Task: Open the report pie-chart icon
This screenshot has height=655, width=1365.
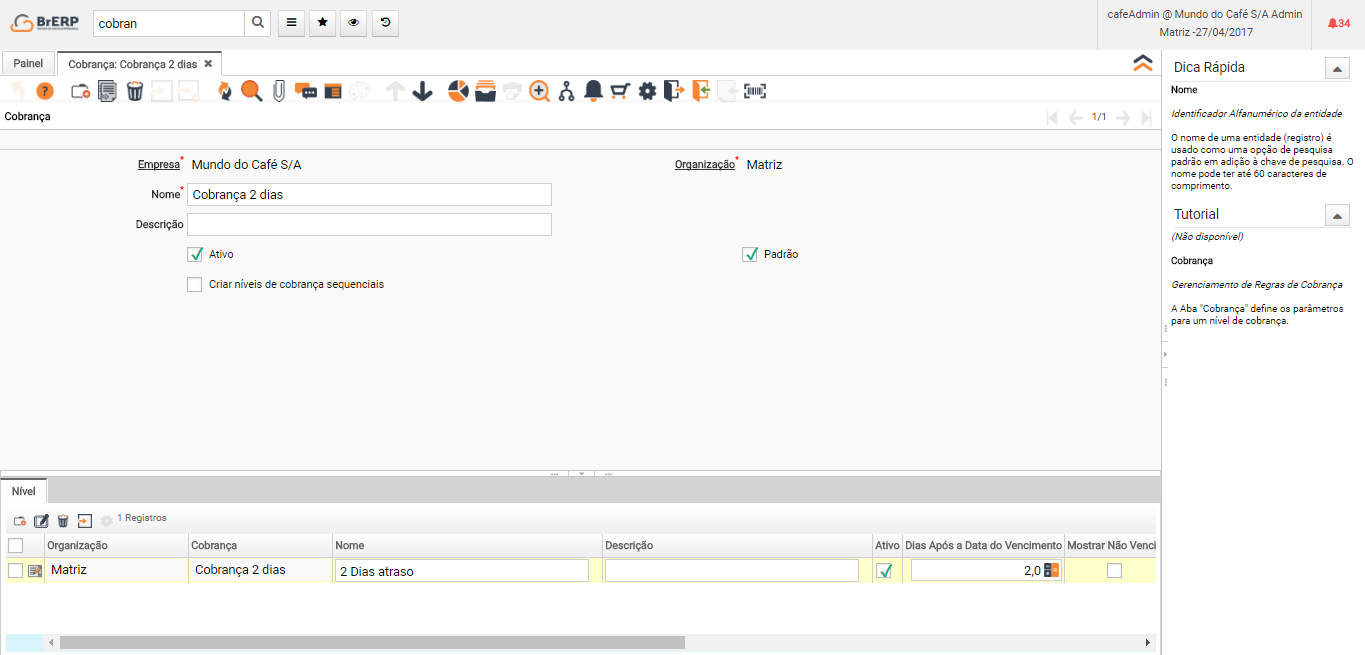Action: pos(458,91)
